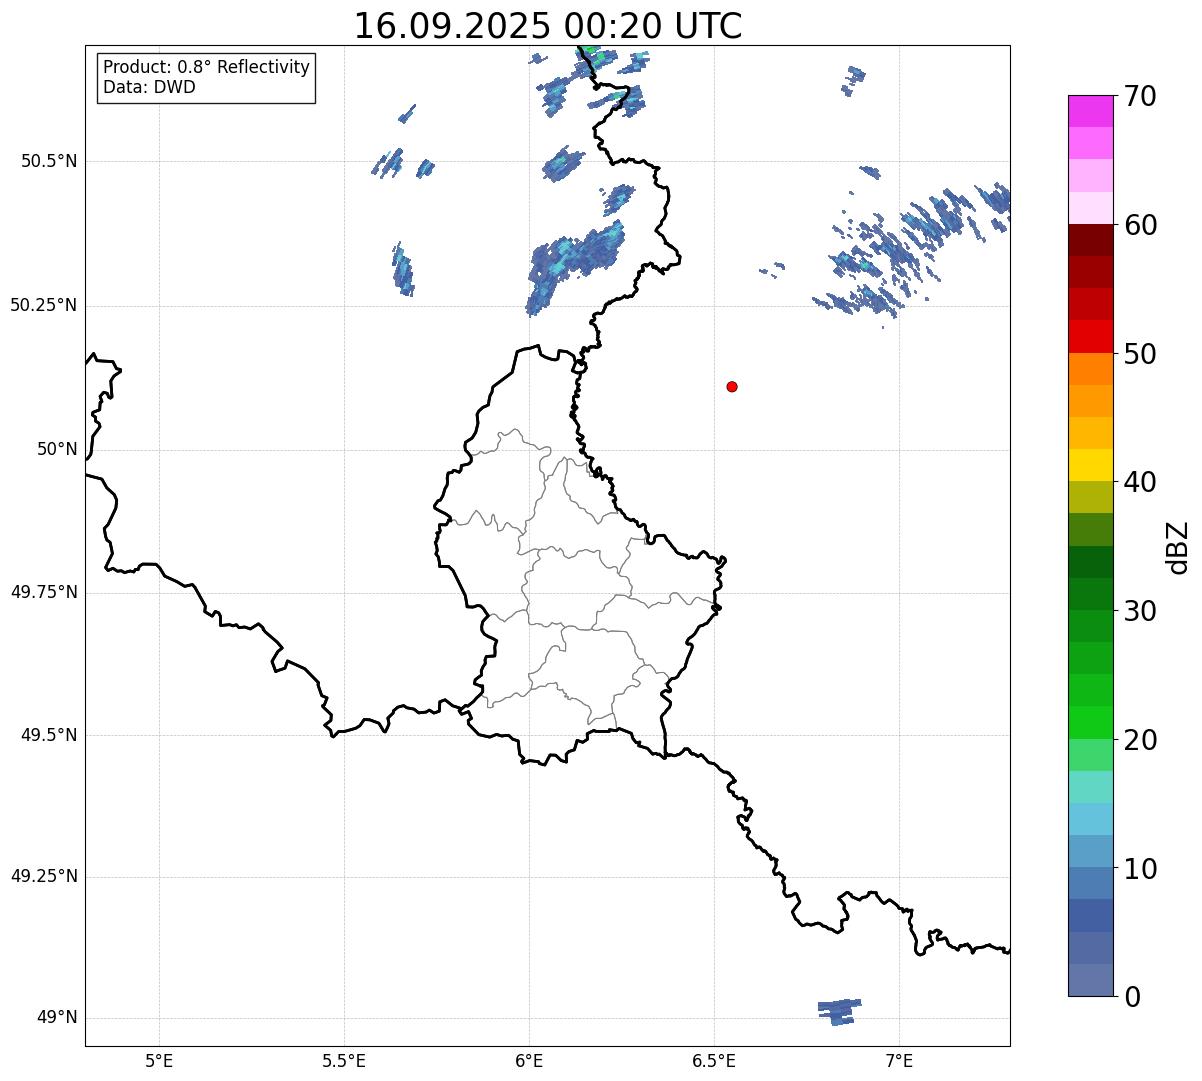
Task: Click the orange swatch just below 50
Action: (x=1090, y=369)
